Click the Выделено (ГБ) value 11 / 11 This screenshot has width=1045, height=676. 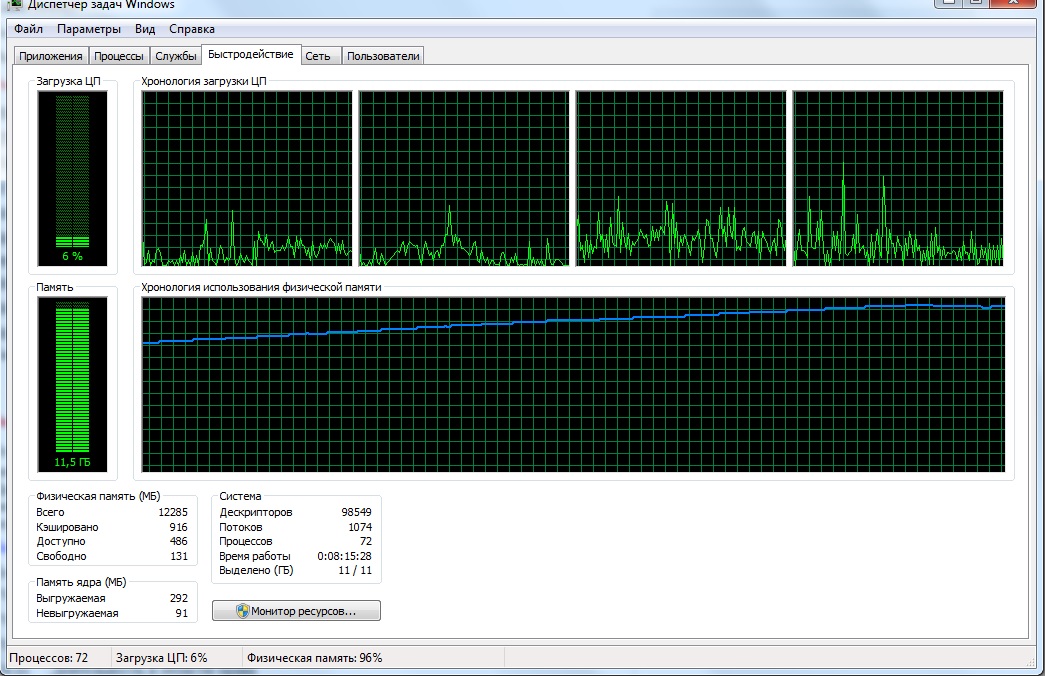355,570
